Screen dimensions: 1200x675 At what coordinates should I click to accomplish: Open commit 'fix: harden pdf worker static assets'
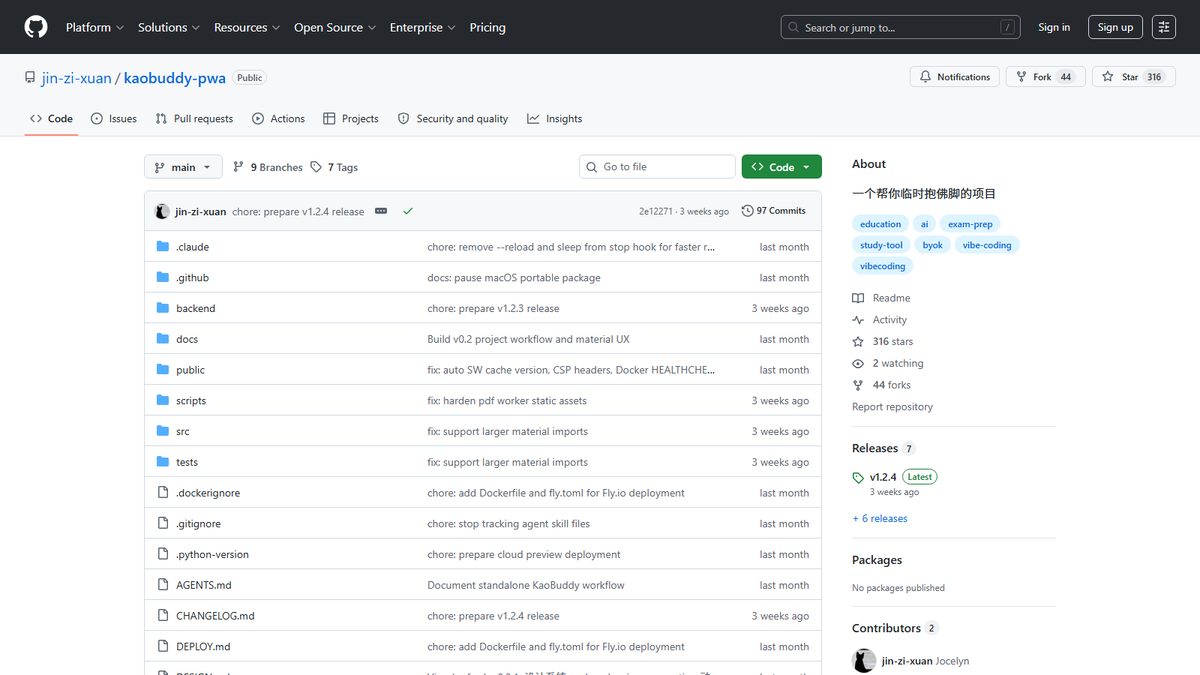(x=507, y=401)
